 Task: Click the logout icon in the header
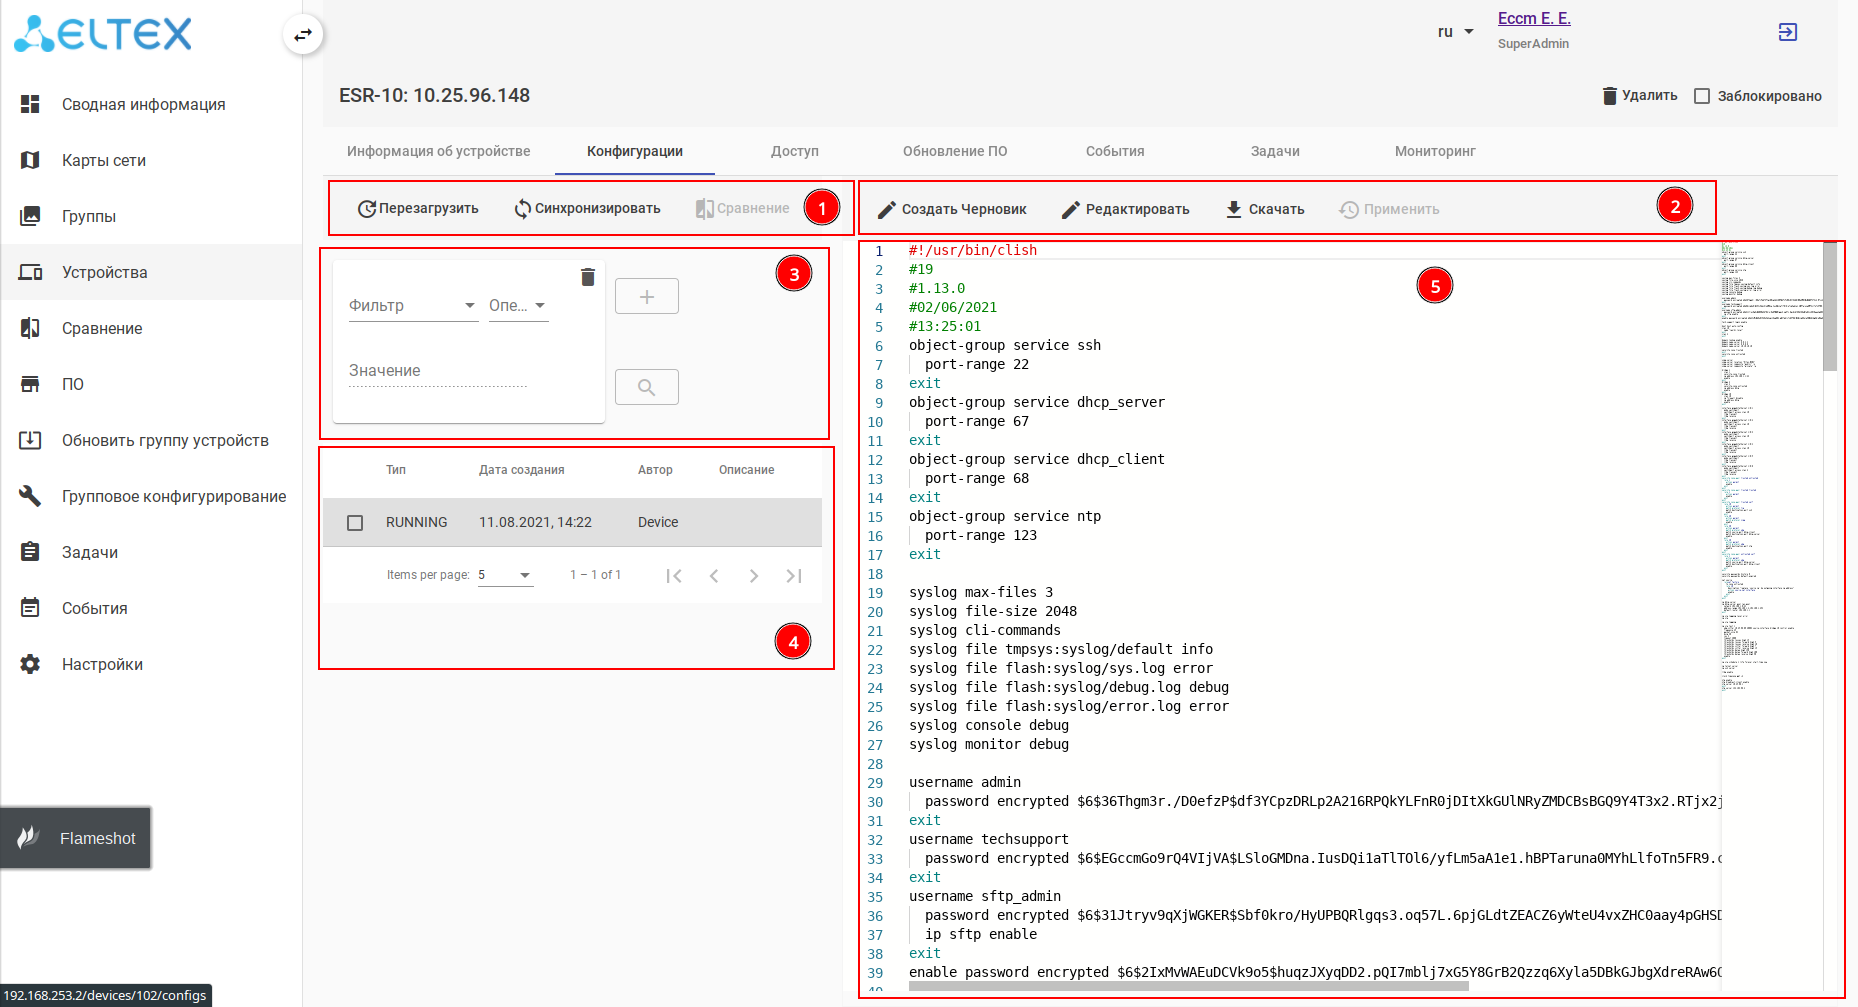pyautogui.click(x=1787, y=32)
